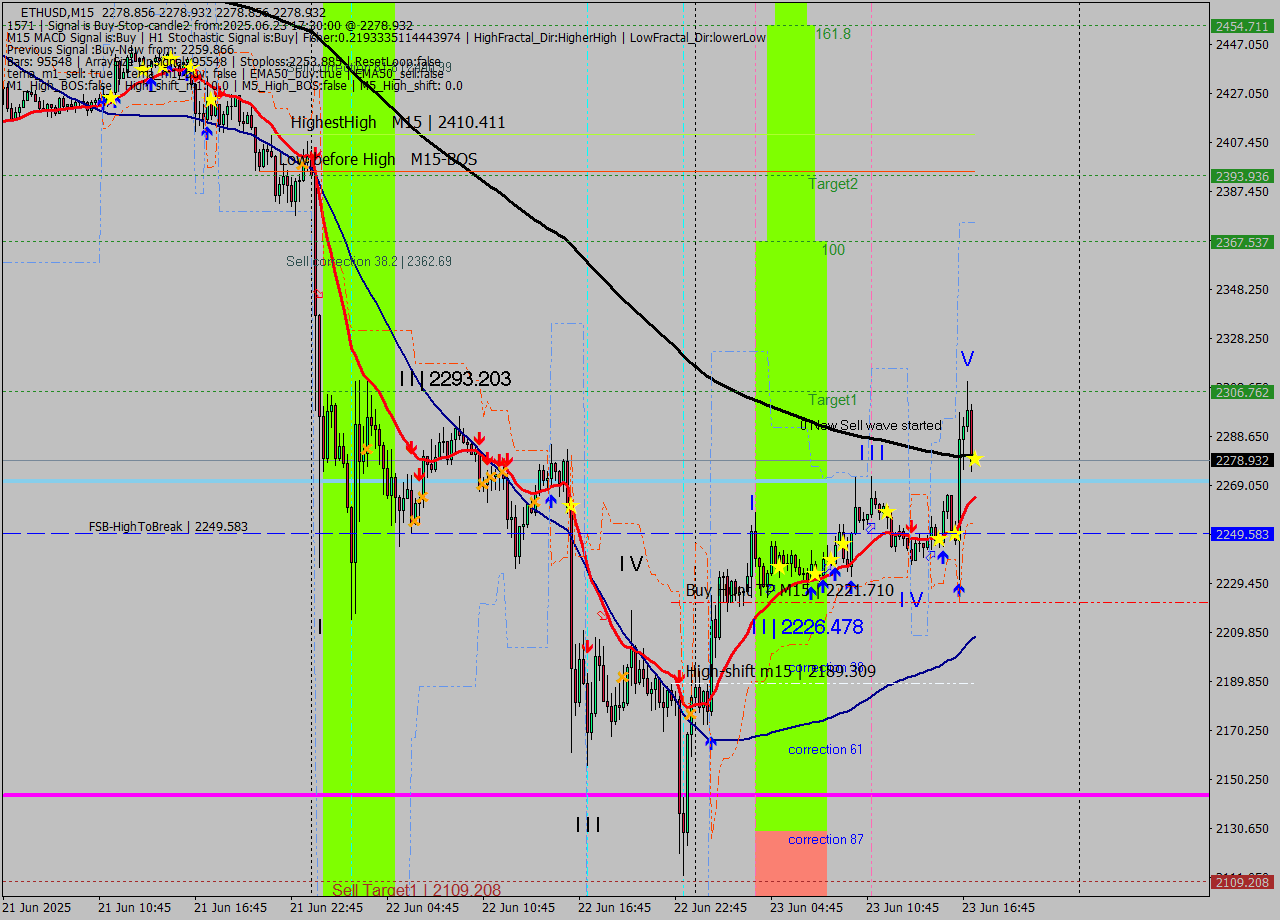This screenshot has height=920, width=1280.
Task: Click the green 2454.711 price axis tag
Action: tap(1241, 26)
